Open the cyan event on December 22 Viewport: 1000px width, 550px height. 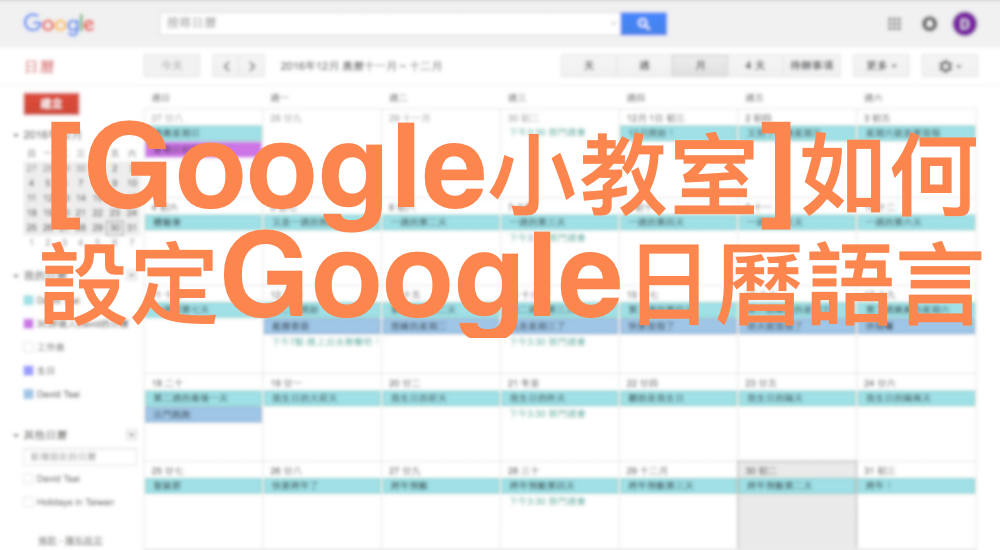click(x=678, y=398)
